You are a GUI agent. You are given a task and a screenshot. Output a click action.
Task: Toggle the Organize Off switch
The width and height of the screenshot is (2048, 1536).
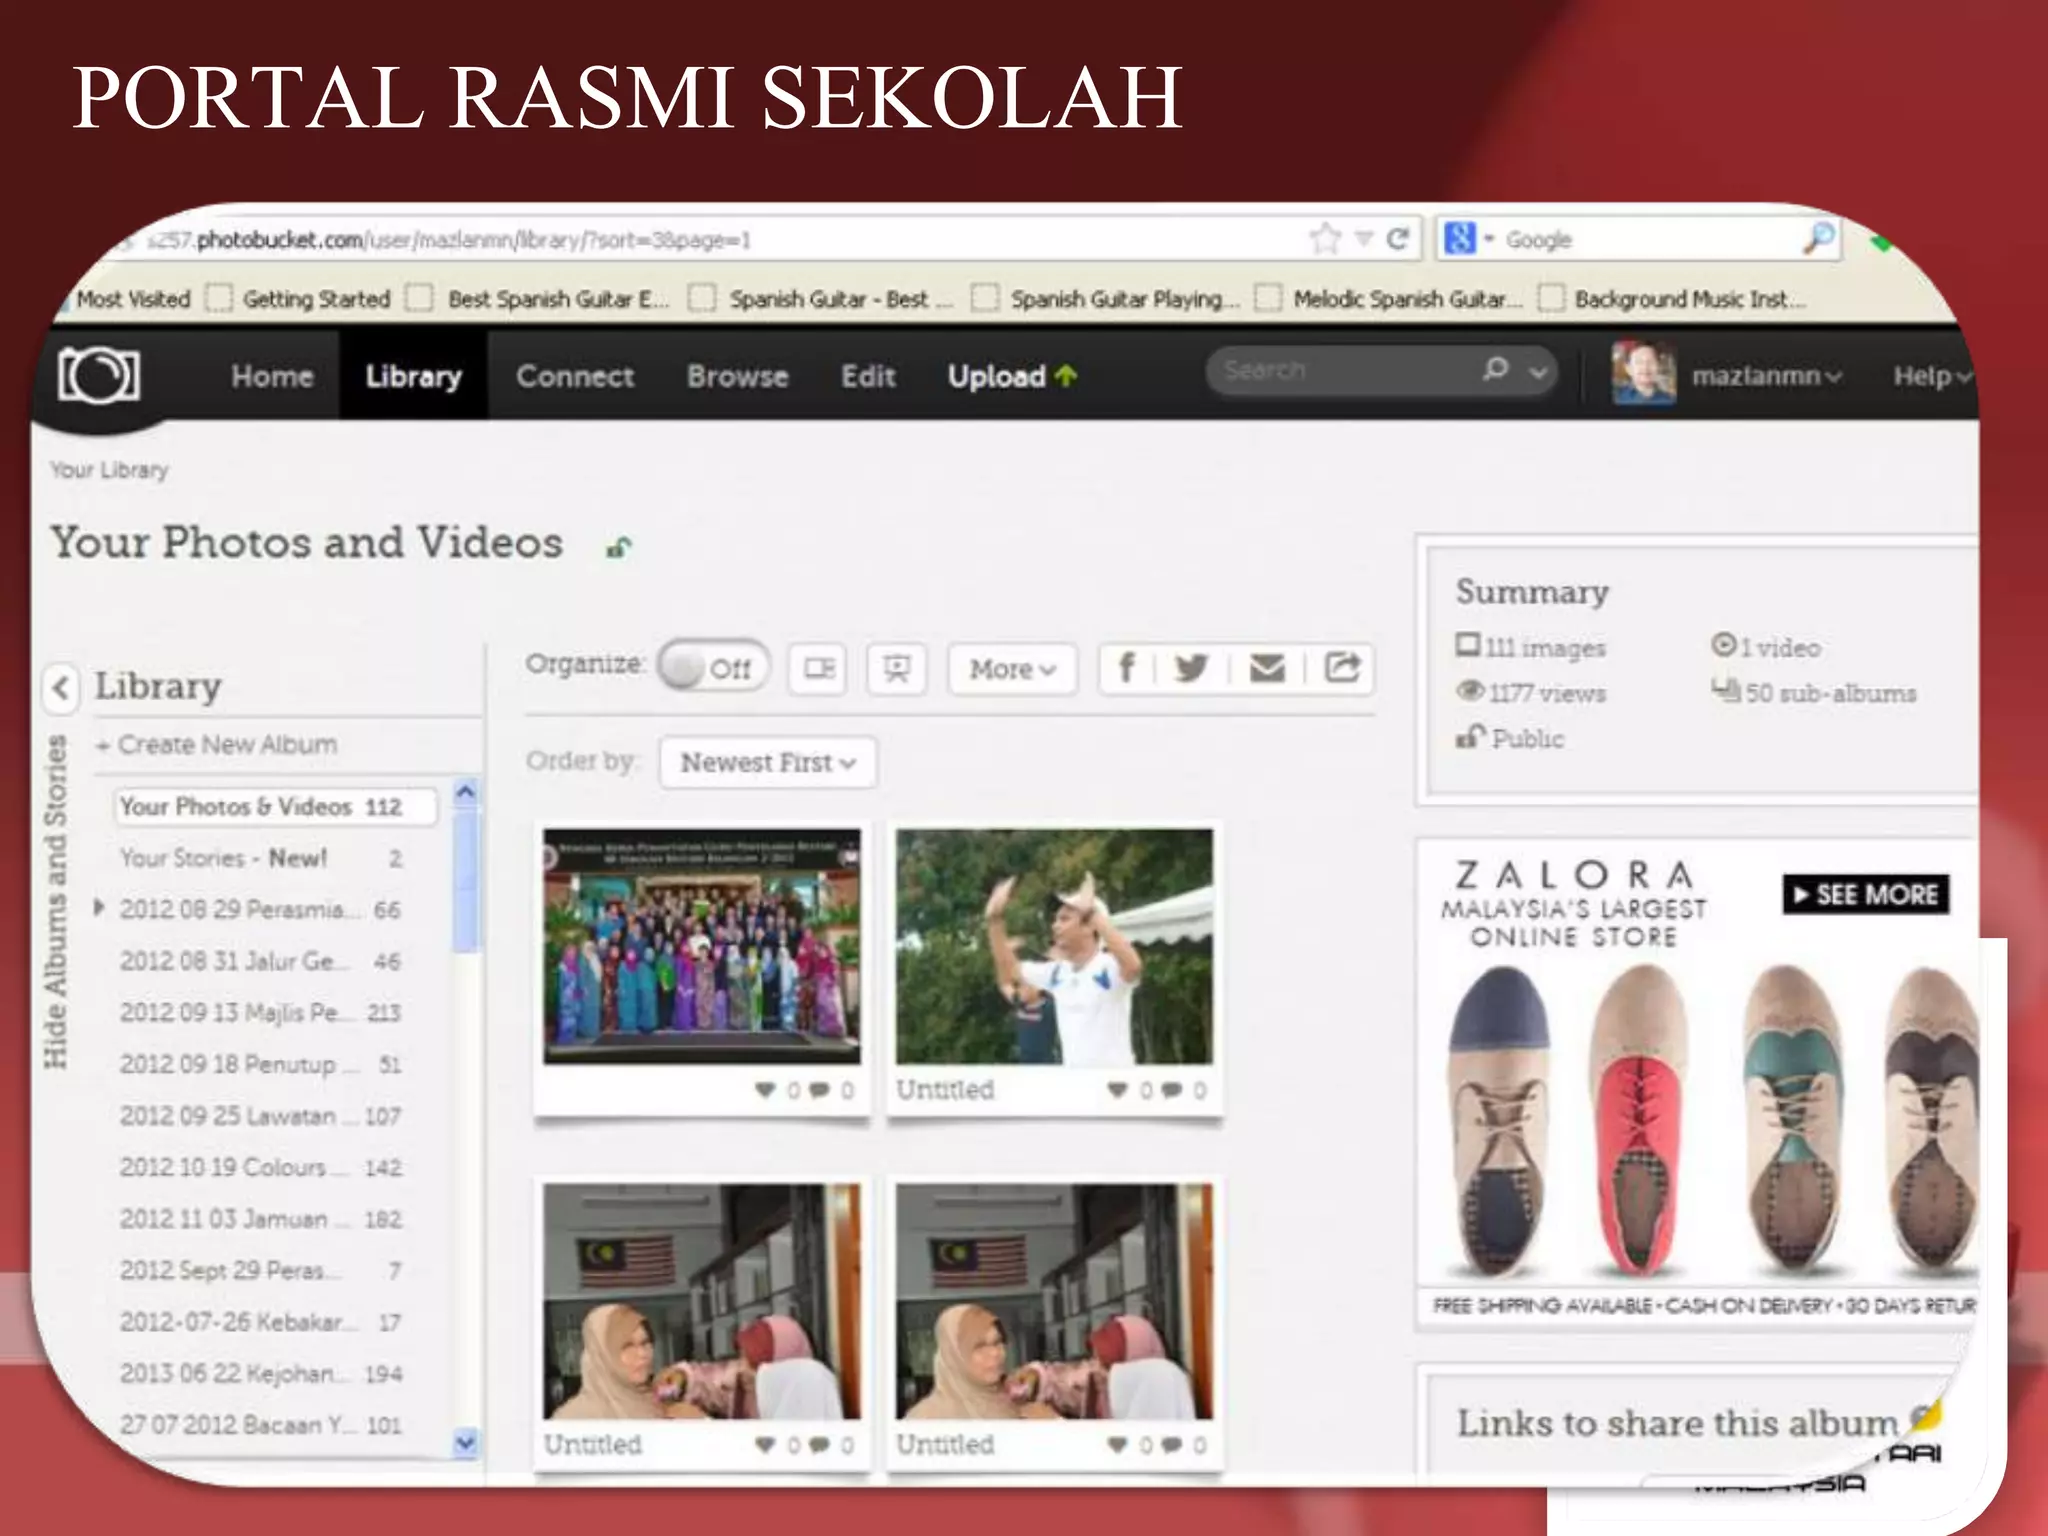click(713, 668)
